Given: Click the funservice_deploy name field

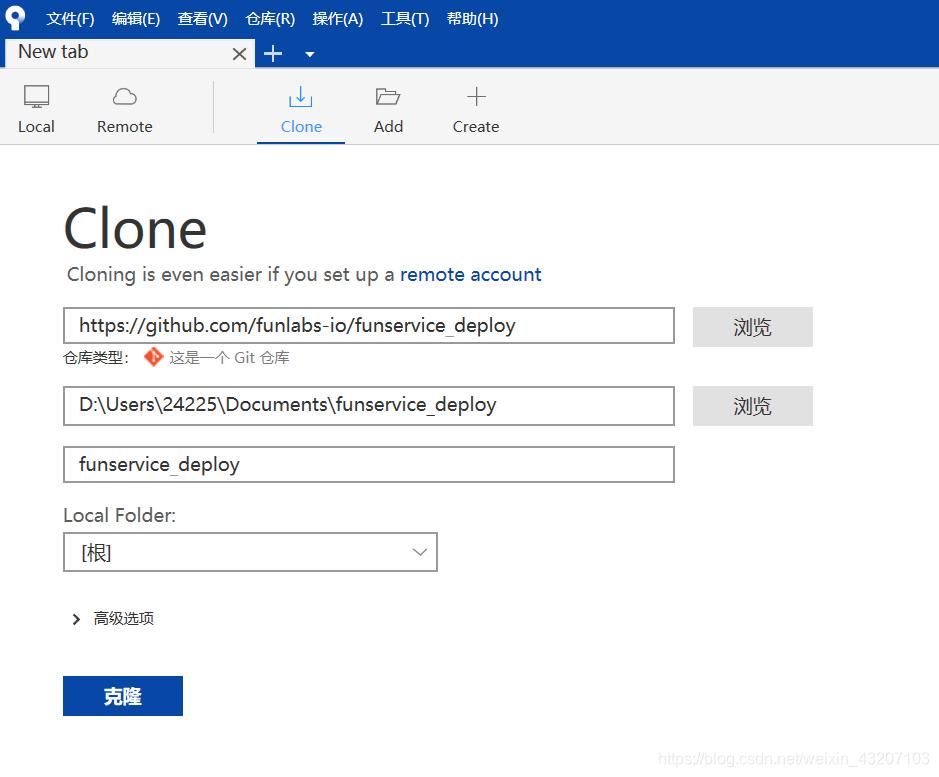Looking at the screenshot, I should [x=369, y=464].
